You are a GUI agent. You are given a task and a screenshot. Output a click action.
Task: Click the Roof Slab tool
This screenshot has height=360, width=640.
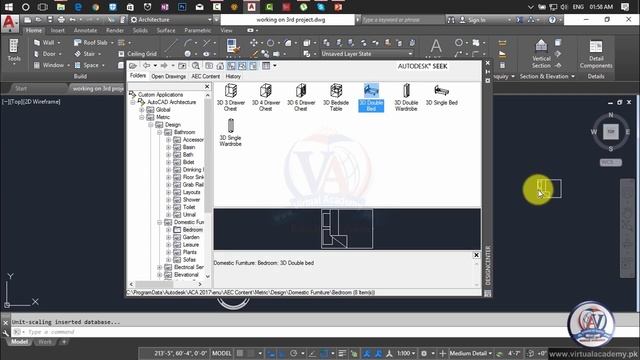(93, 42)
